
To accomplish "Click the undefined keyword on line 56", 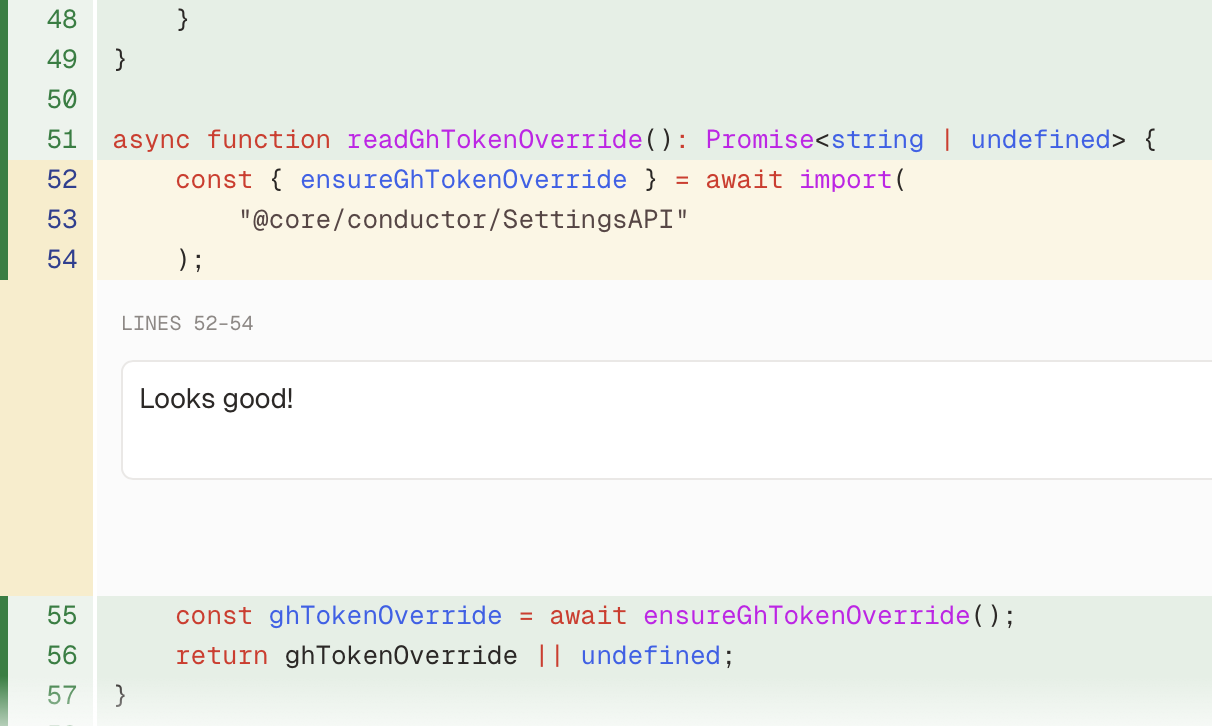I will coord(651,655).
